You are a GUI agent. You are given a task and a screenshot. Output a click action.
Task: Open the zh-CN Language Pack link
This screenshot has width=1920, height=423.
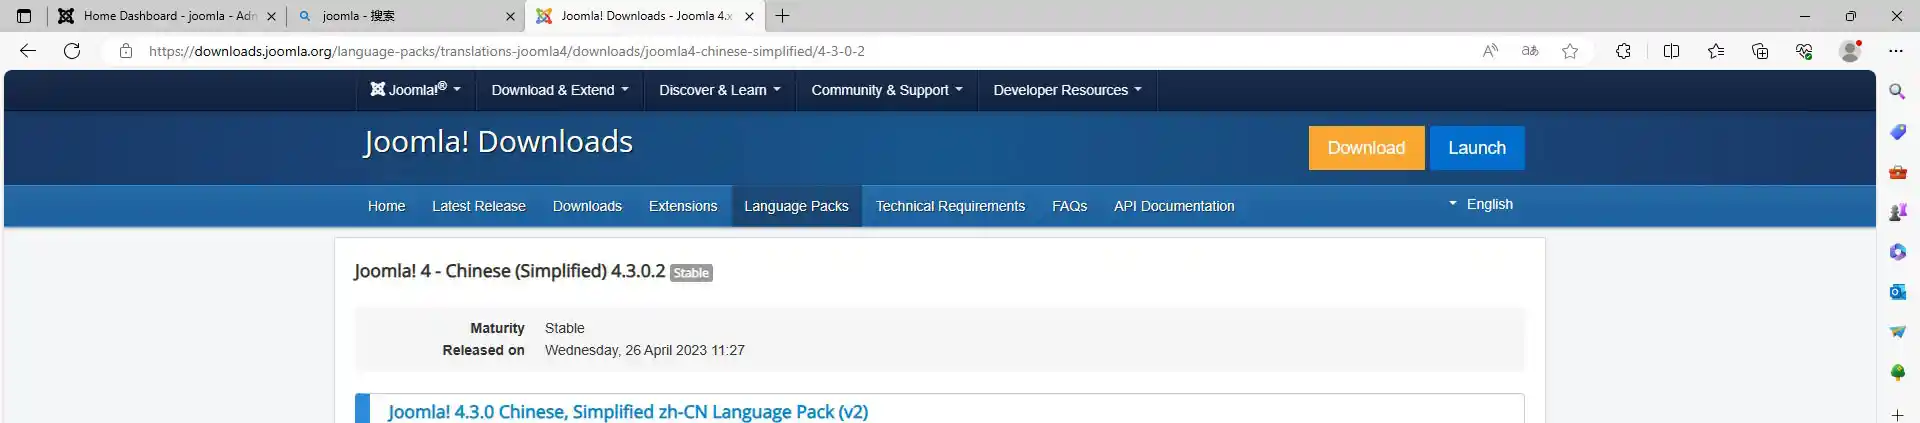click(x=628, y=412)
